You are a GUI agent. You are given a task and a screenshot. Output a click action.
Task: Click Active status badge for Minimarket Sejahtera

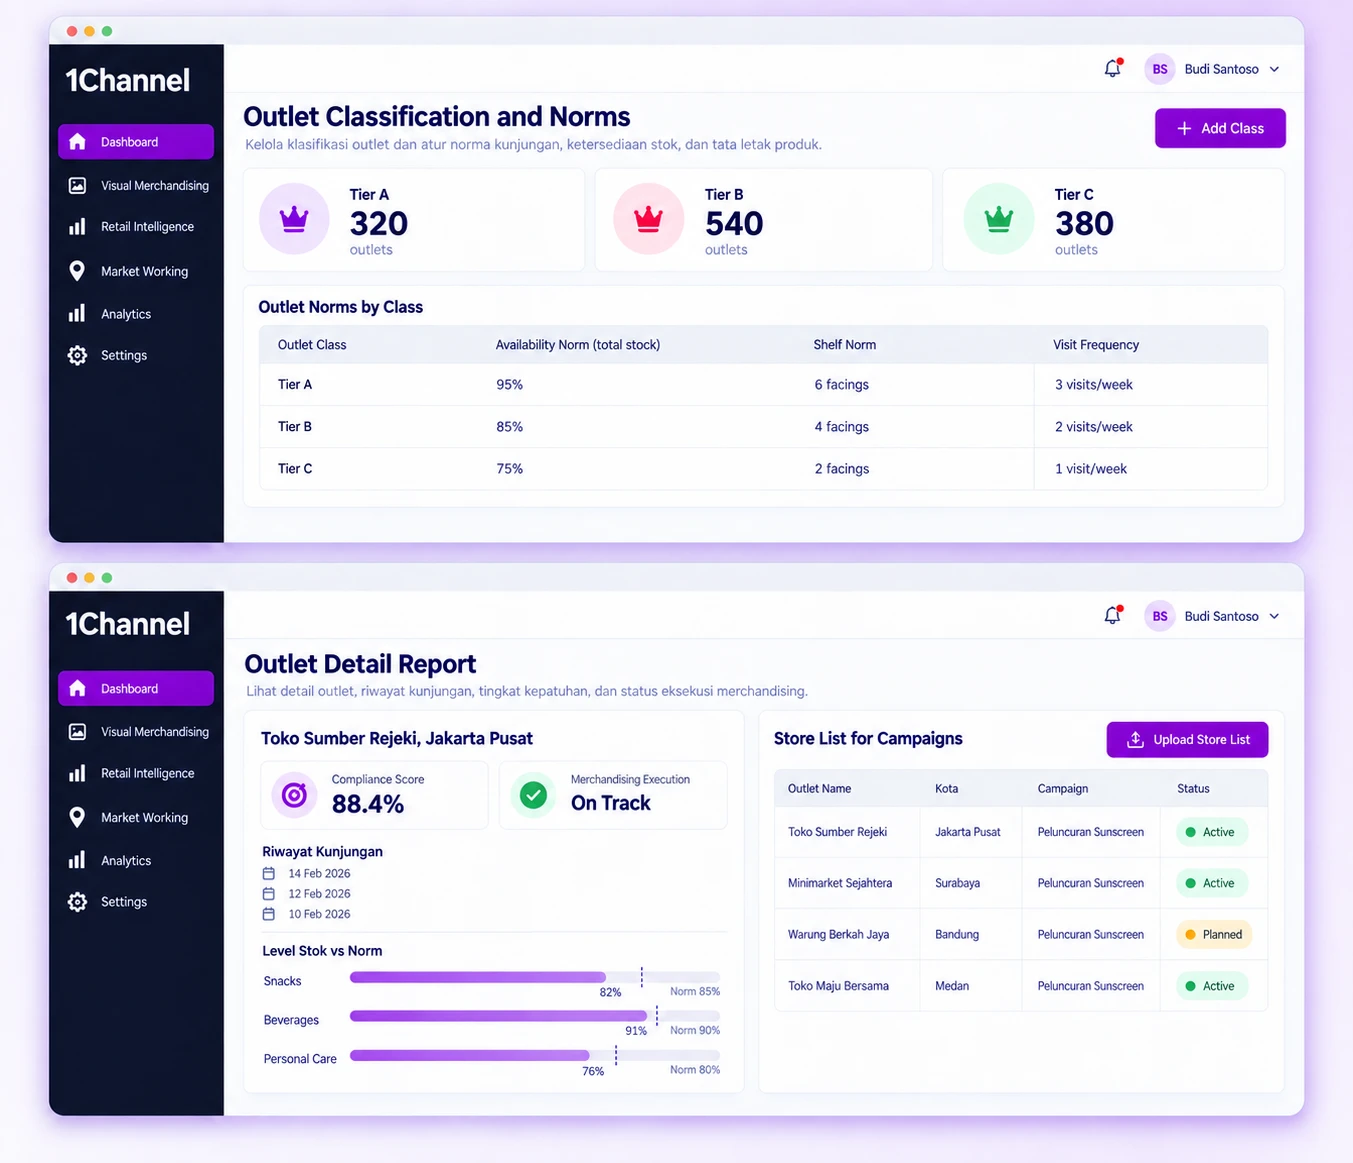[x=1211, y=883]
